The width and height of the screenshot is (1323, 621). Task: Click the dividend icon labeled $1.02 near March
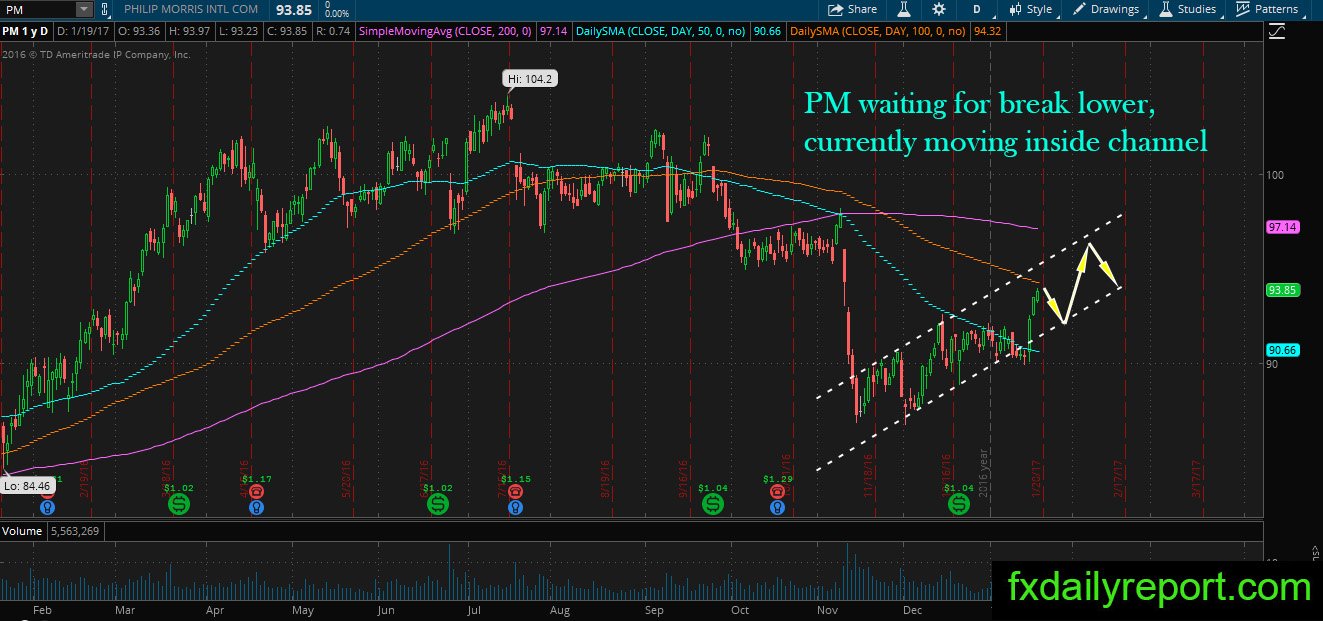click(x=178, y=505)
